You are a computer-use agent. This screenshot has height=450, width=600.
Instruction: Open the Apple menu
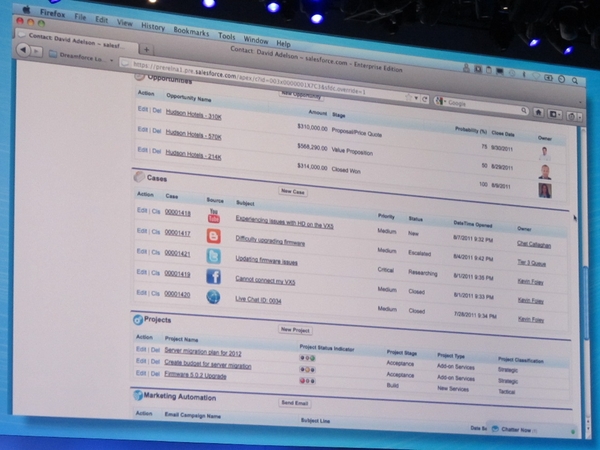[x=26, y=9]
